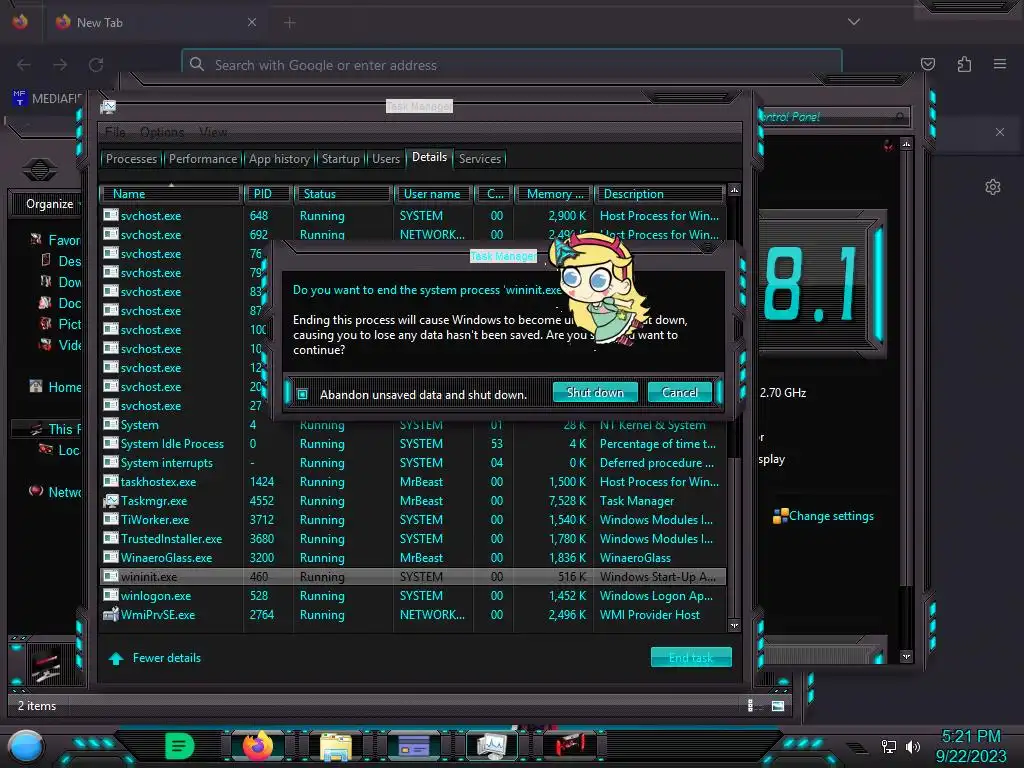Image resolution: width=1024 pixels, height=768 pixels.
Task: Switch to the Users tab
Action: coord(385,159)
